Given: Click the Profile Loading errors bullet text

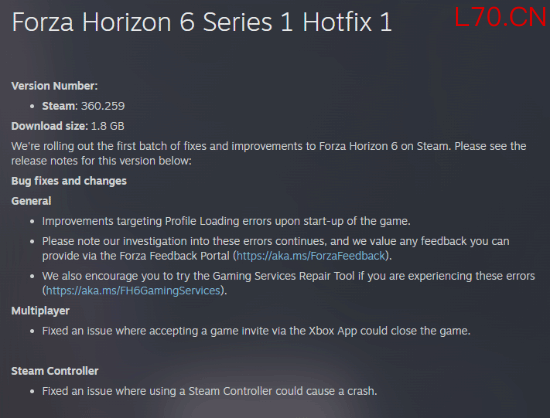Looking at the screenshot, I should [226, 221].
